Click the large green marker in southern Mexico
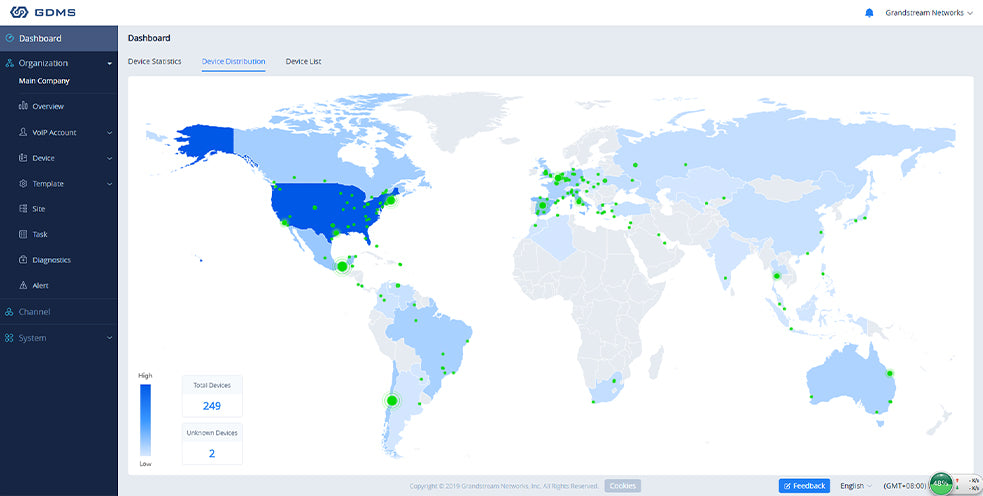 (342, 266)
